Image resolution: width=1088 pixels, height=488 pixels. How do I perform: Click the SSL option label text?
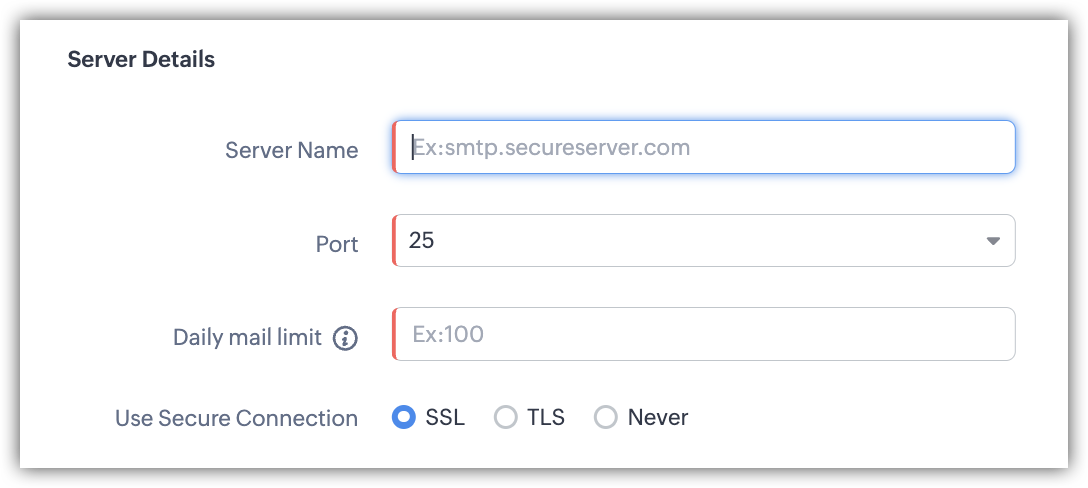click(x=445, y=417)
